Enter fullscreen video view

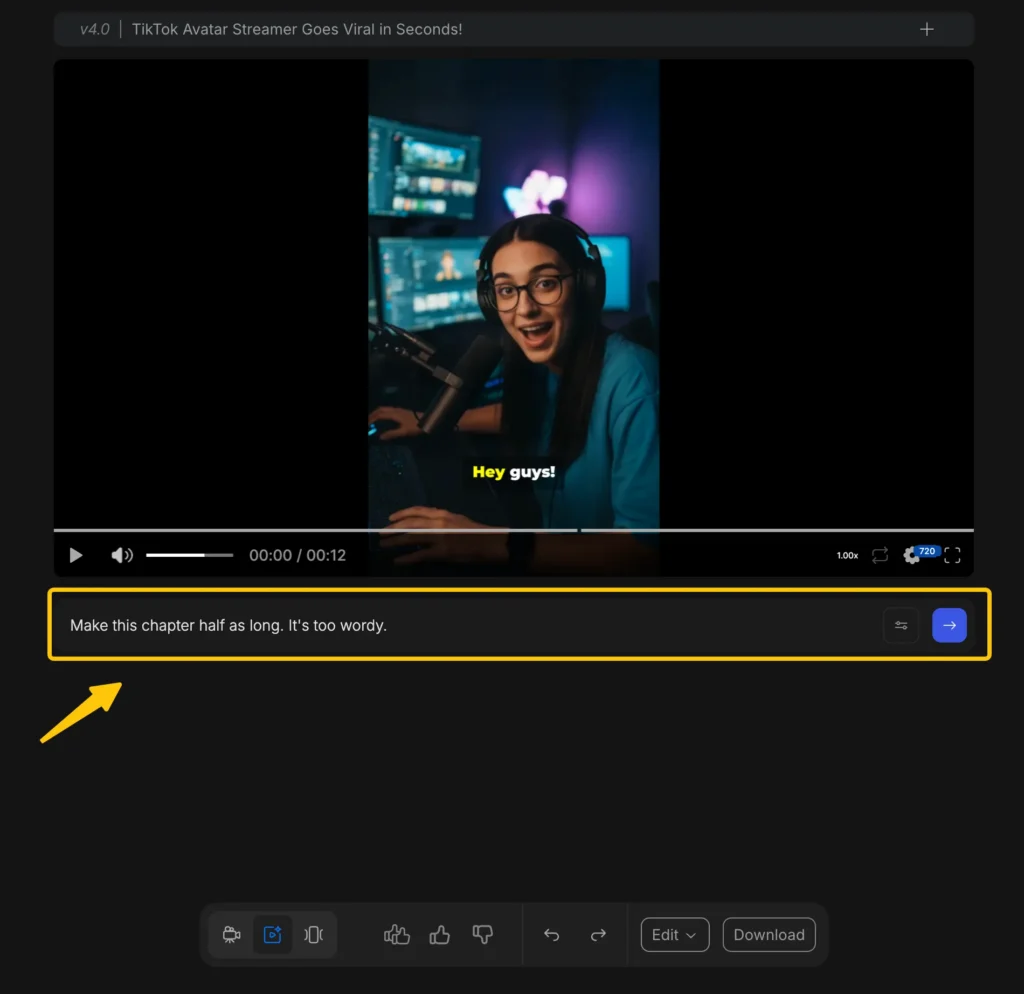point(952,554)
